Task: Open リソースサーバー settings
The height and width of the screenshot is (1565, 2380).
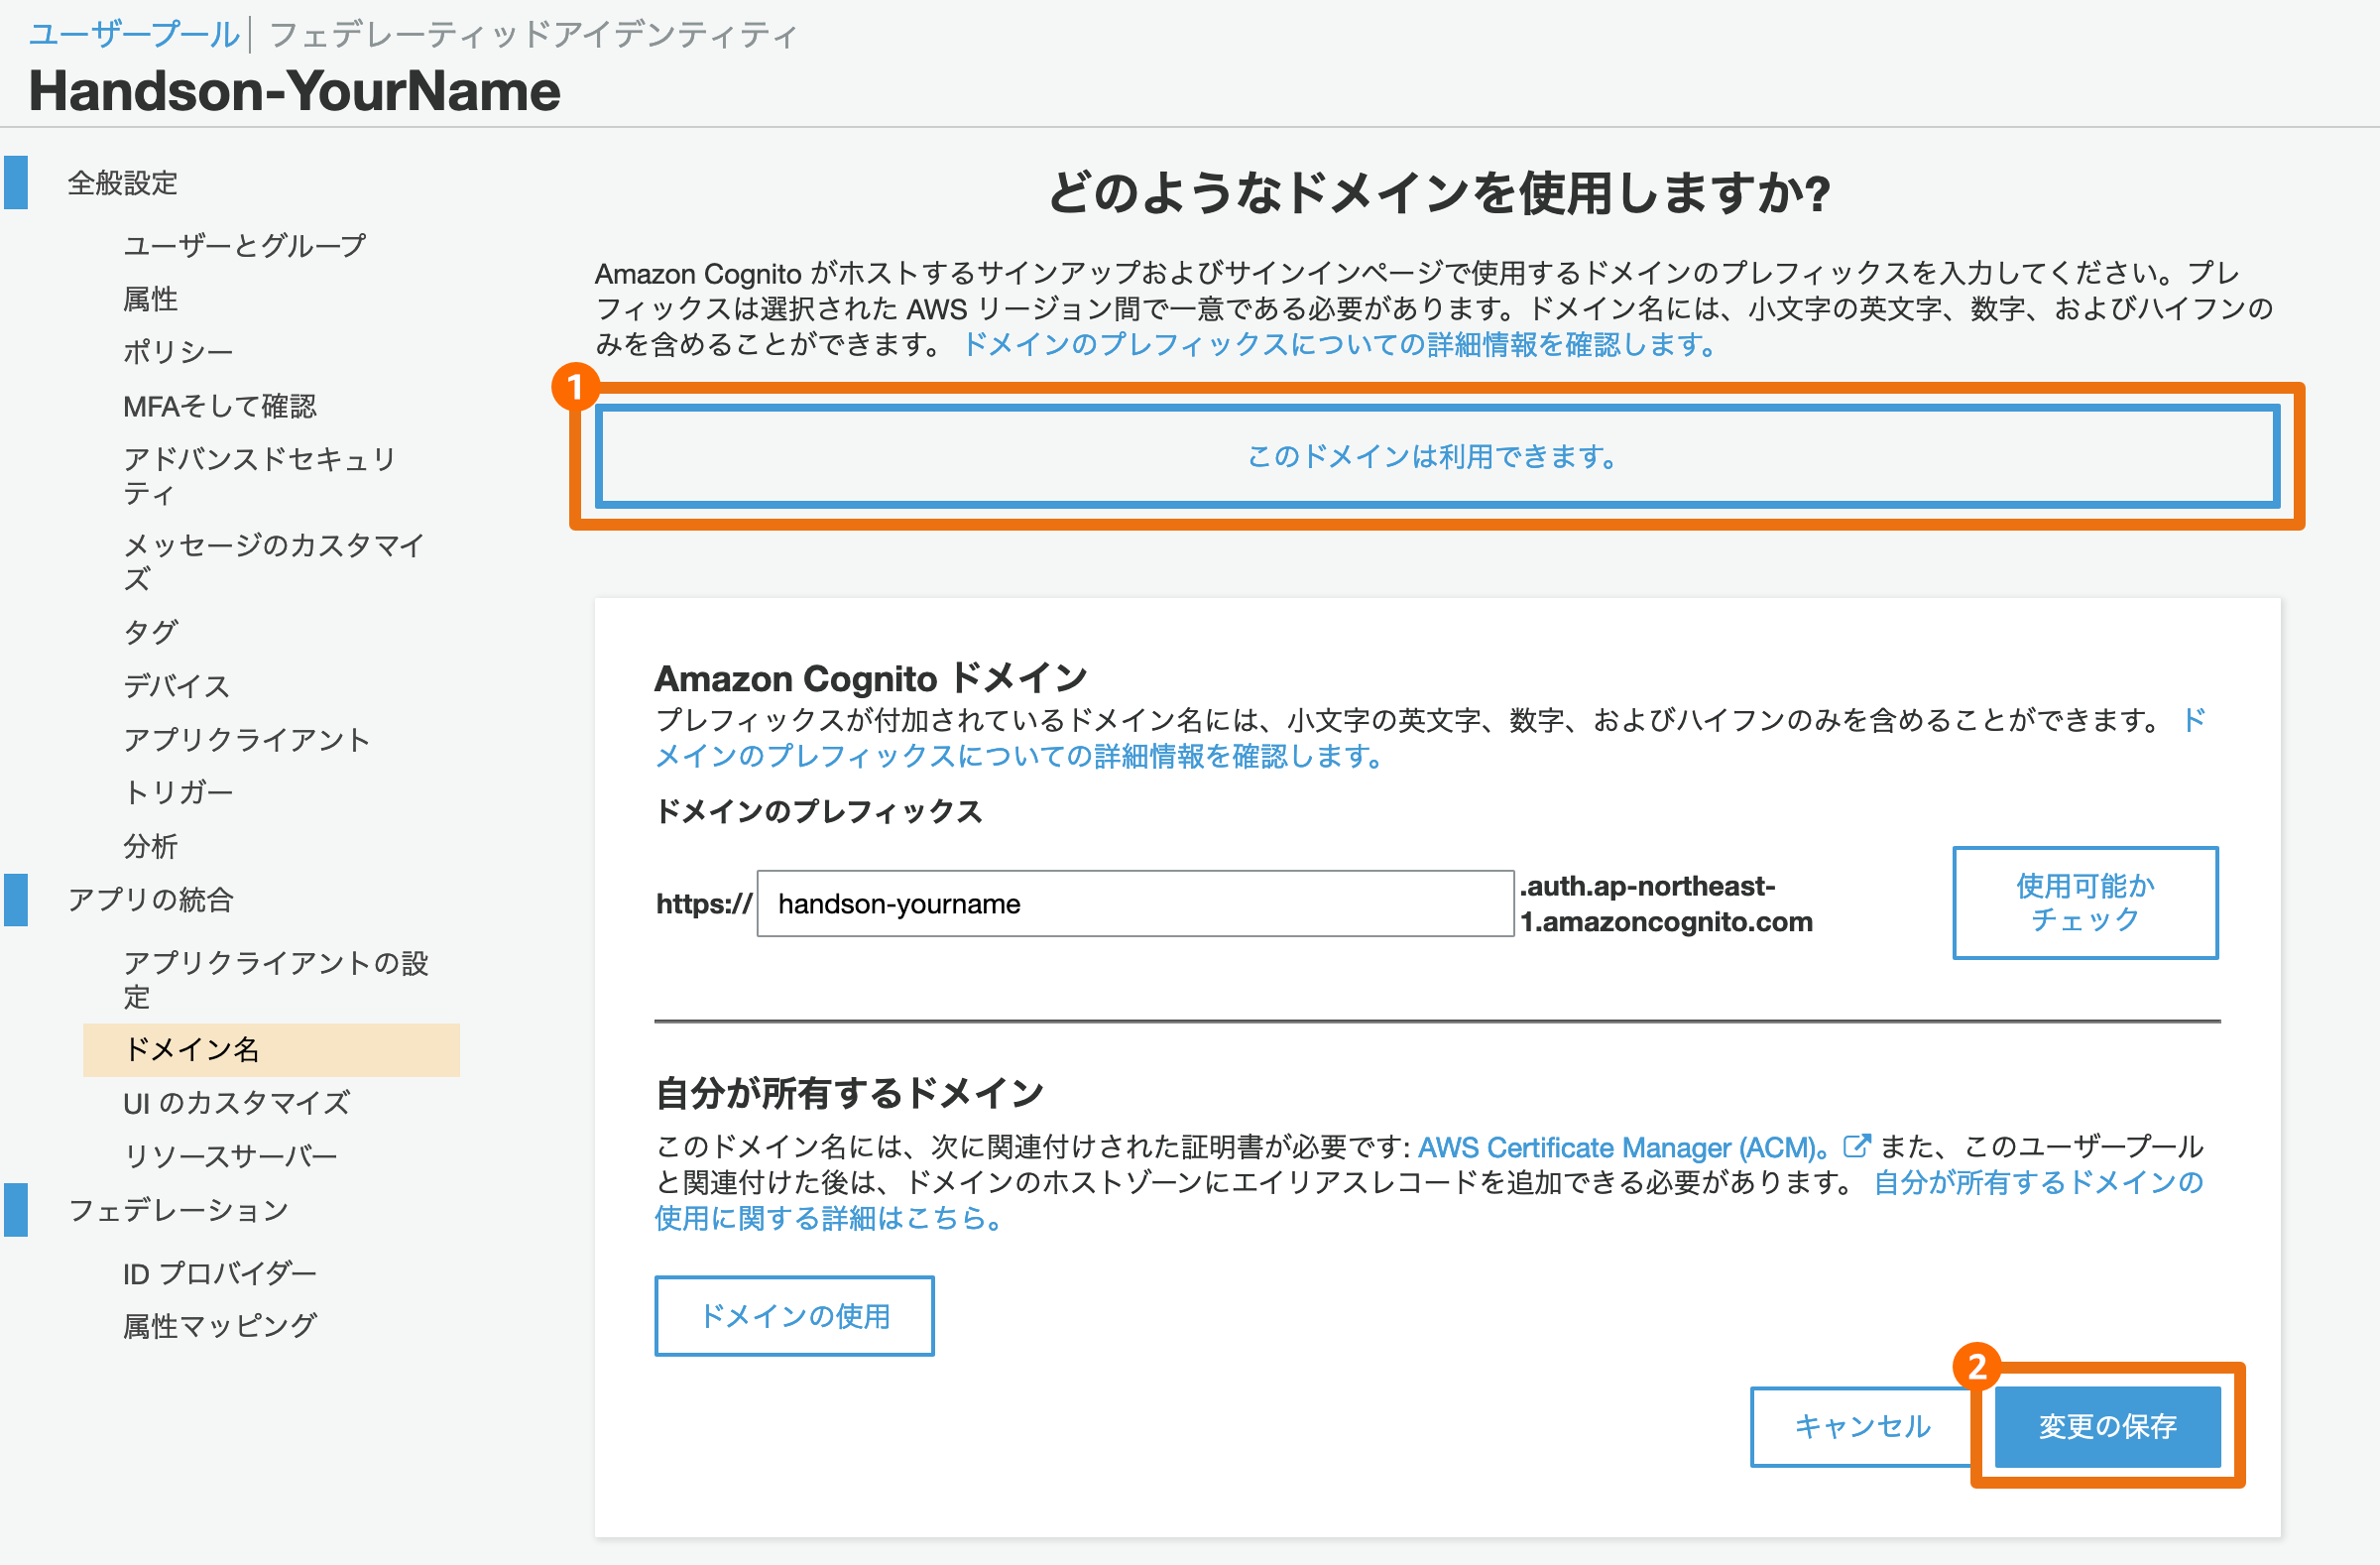Action: tap(229, 1156)
